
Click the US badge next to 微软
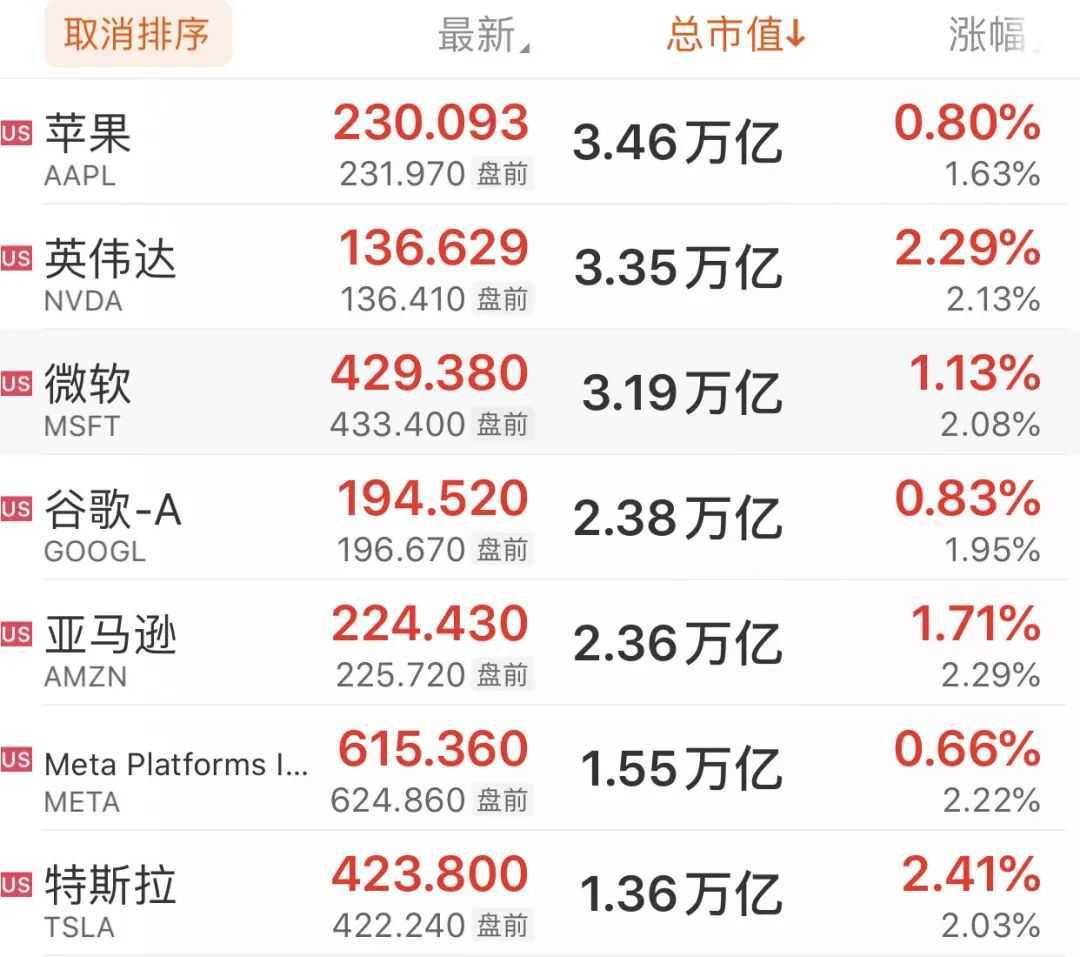(16, 384)
